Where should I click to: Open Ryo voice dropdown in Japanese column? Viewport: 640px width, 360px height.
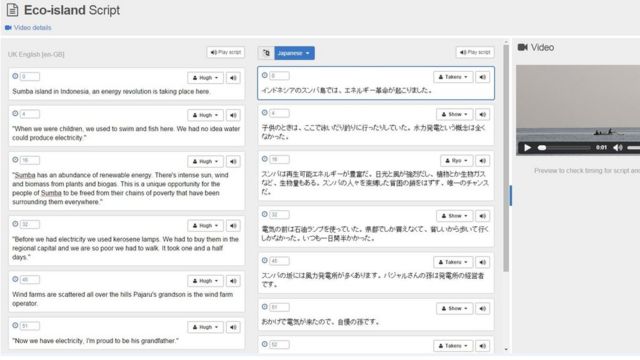(457, 161)
